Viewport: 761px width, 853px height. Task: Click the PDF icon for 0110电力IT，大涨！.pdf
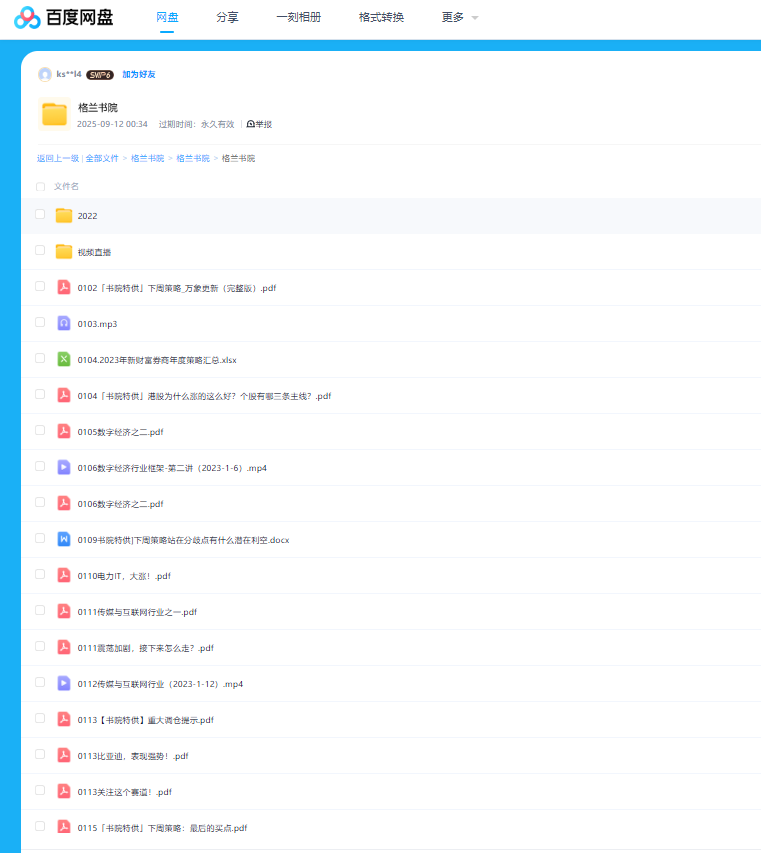tap(64, 575)
